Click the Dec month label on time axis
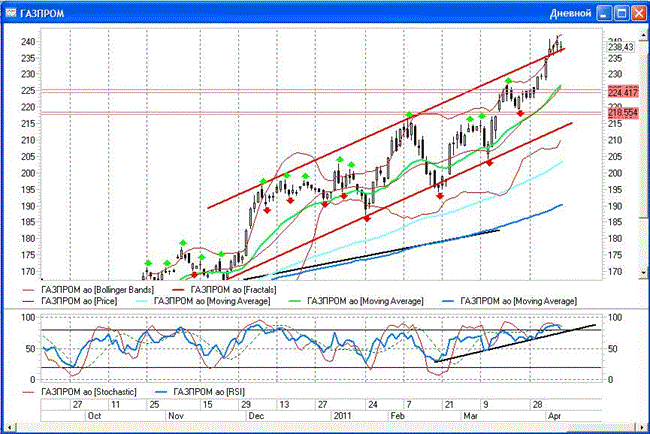 [256, 416]
